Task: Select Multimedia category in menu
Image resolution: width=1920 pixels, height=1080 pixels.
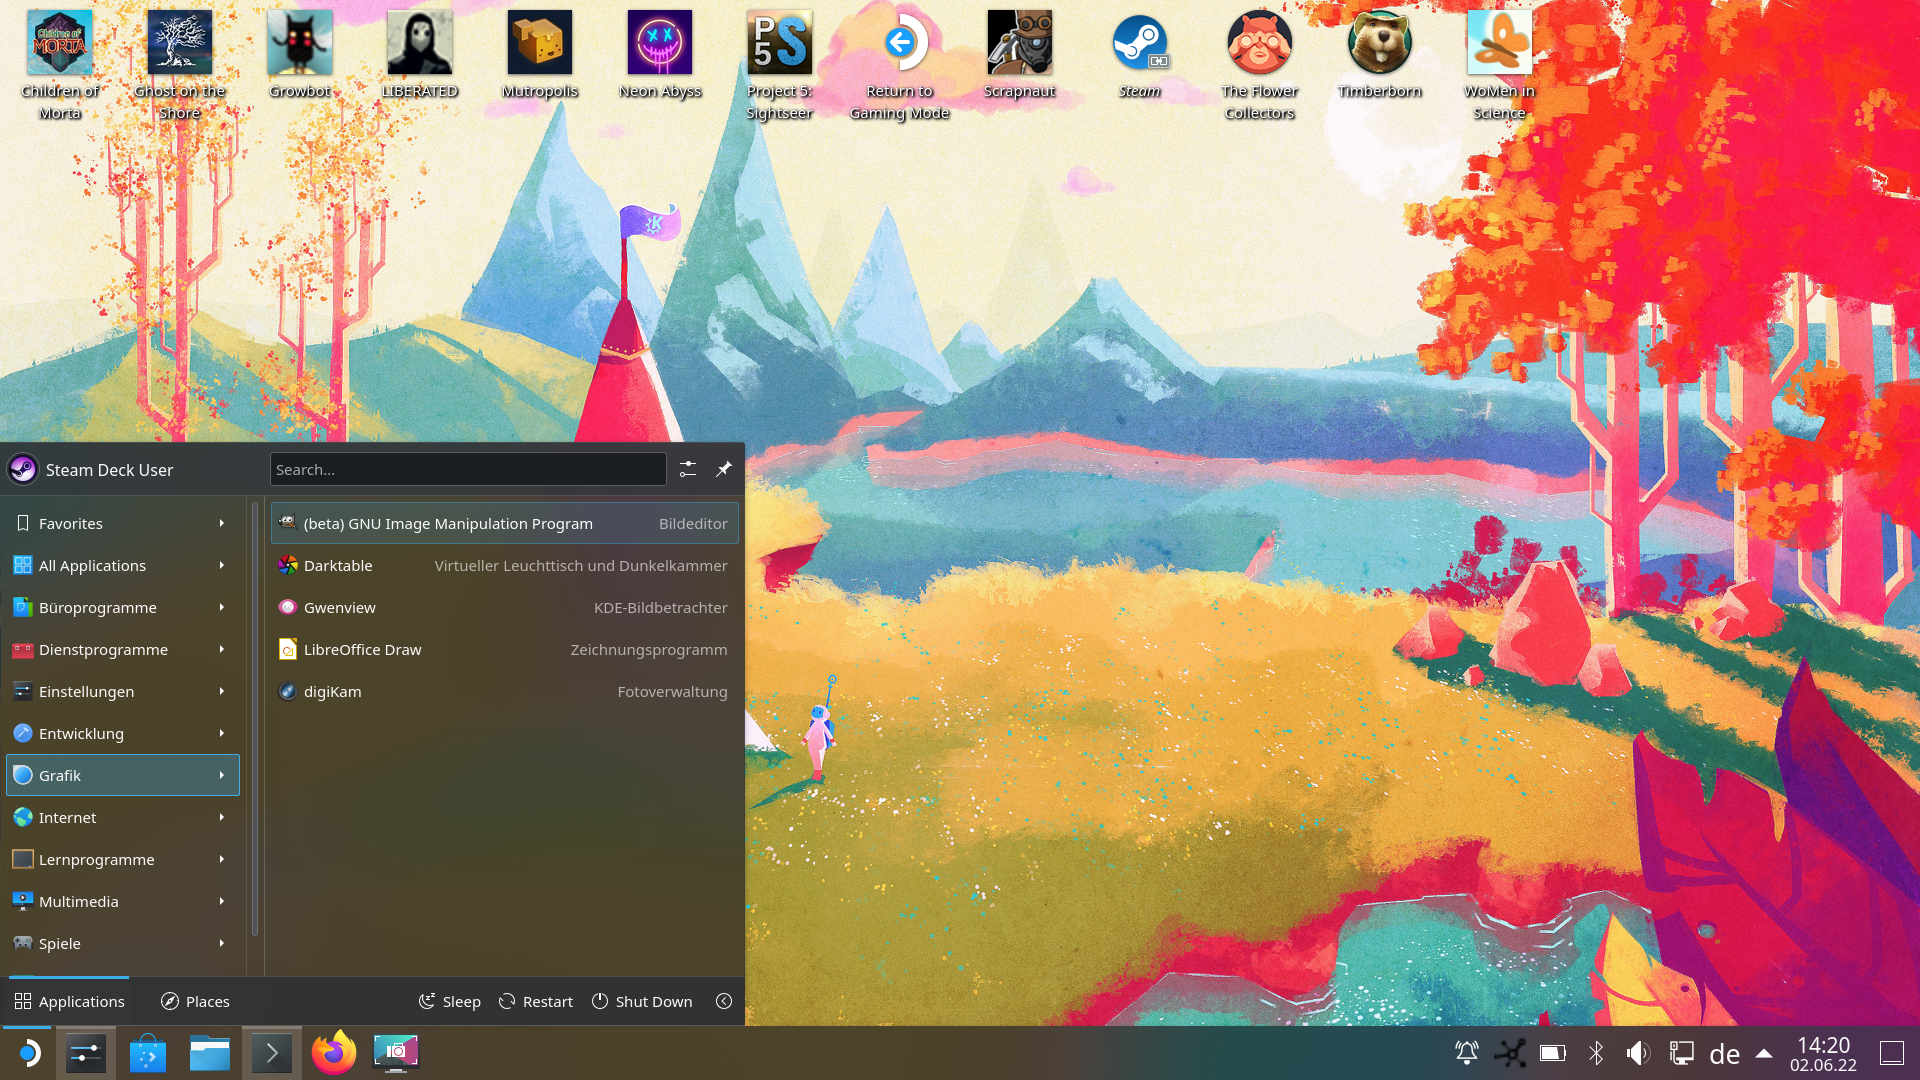Action: click(122, 901)
